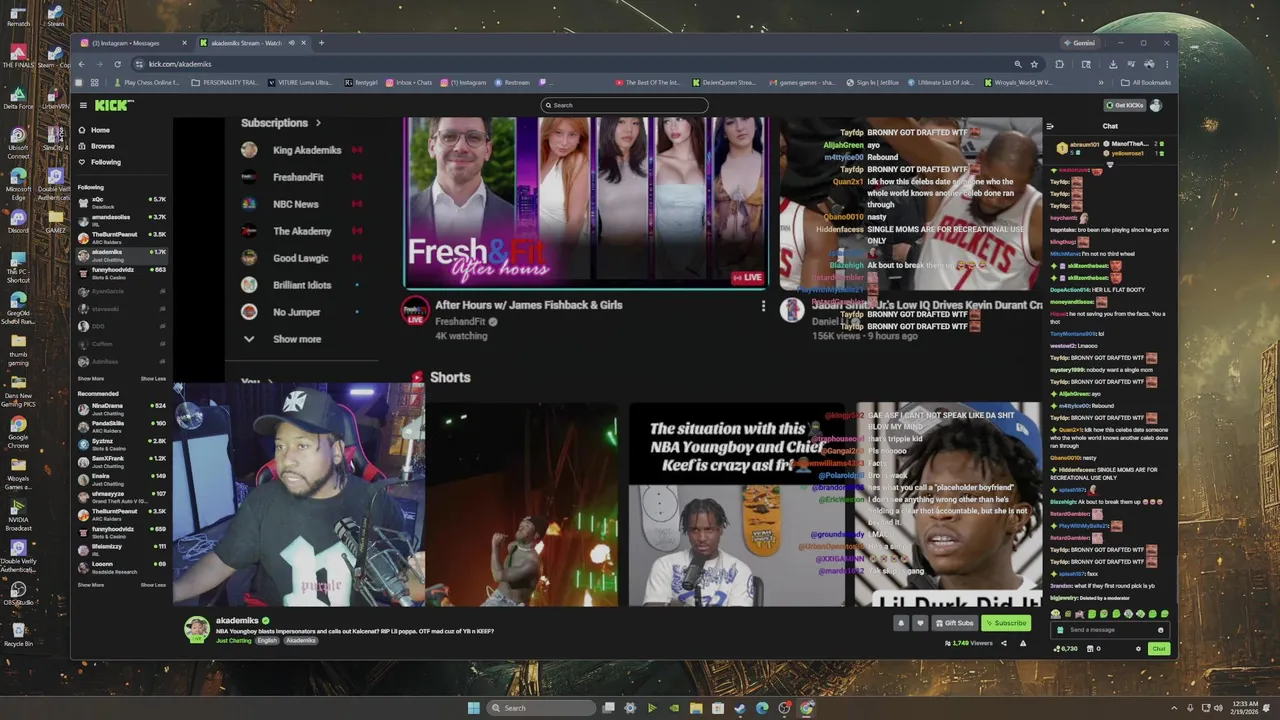The width and height of the screenshot is (1280, 720).
Task: Click the notification bell icon under the stream
Action: [900, 623]
